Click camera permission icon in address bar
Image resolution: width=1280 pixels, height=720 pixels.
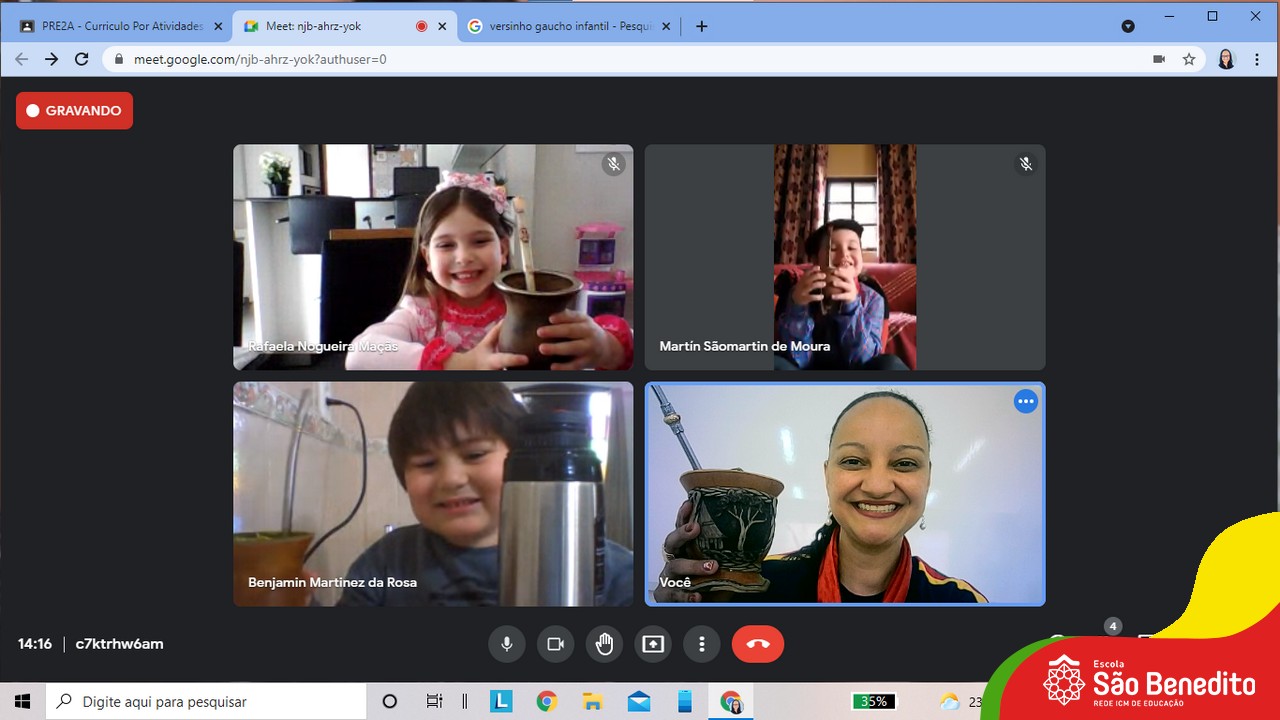[1159, 59]
